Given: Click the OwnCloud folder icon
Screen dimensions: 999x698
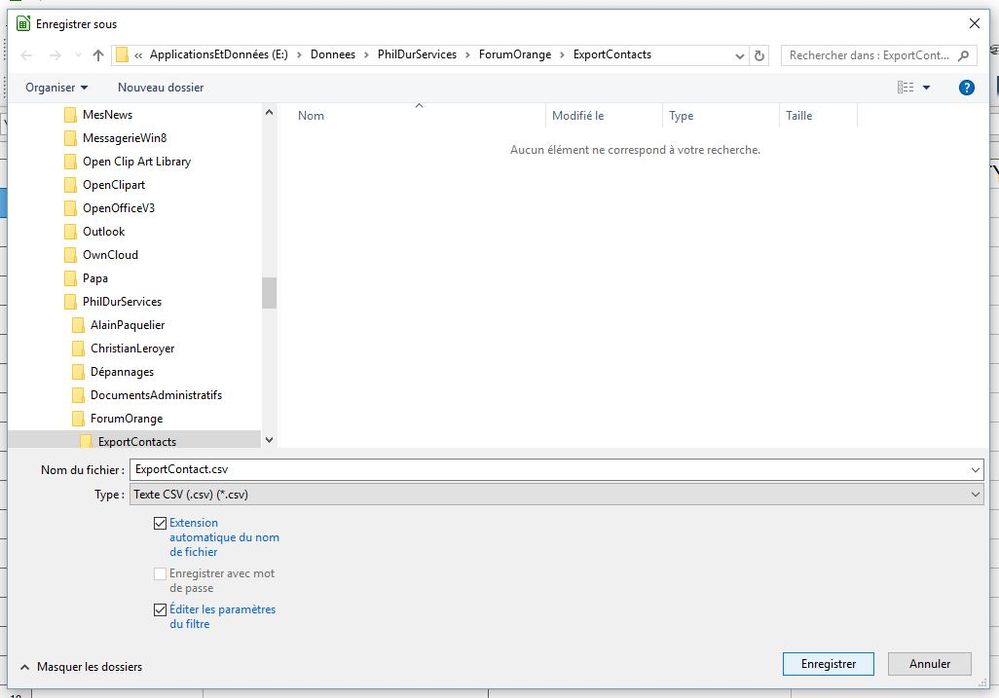Looking at the screenshot, I should [70, 255].
